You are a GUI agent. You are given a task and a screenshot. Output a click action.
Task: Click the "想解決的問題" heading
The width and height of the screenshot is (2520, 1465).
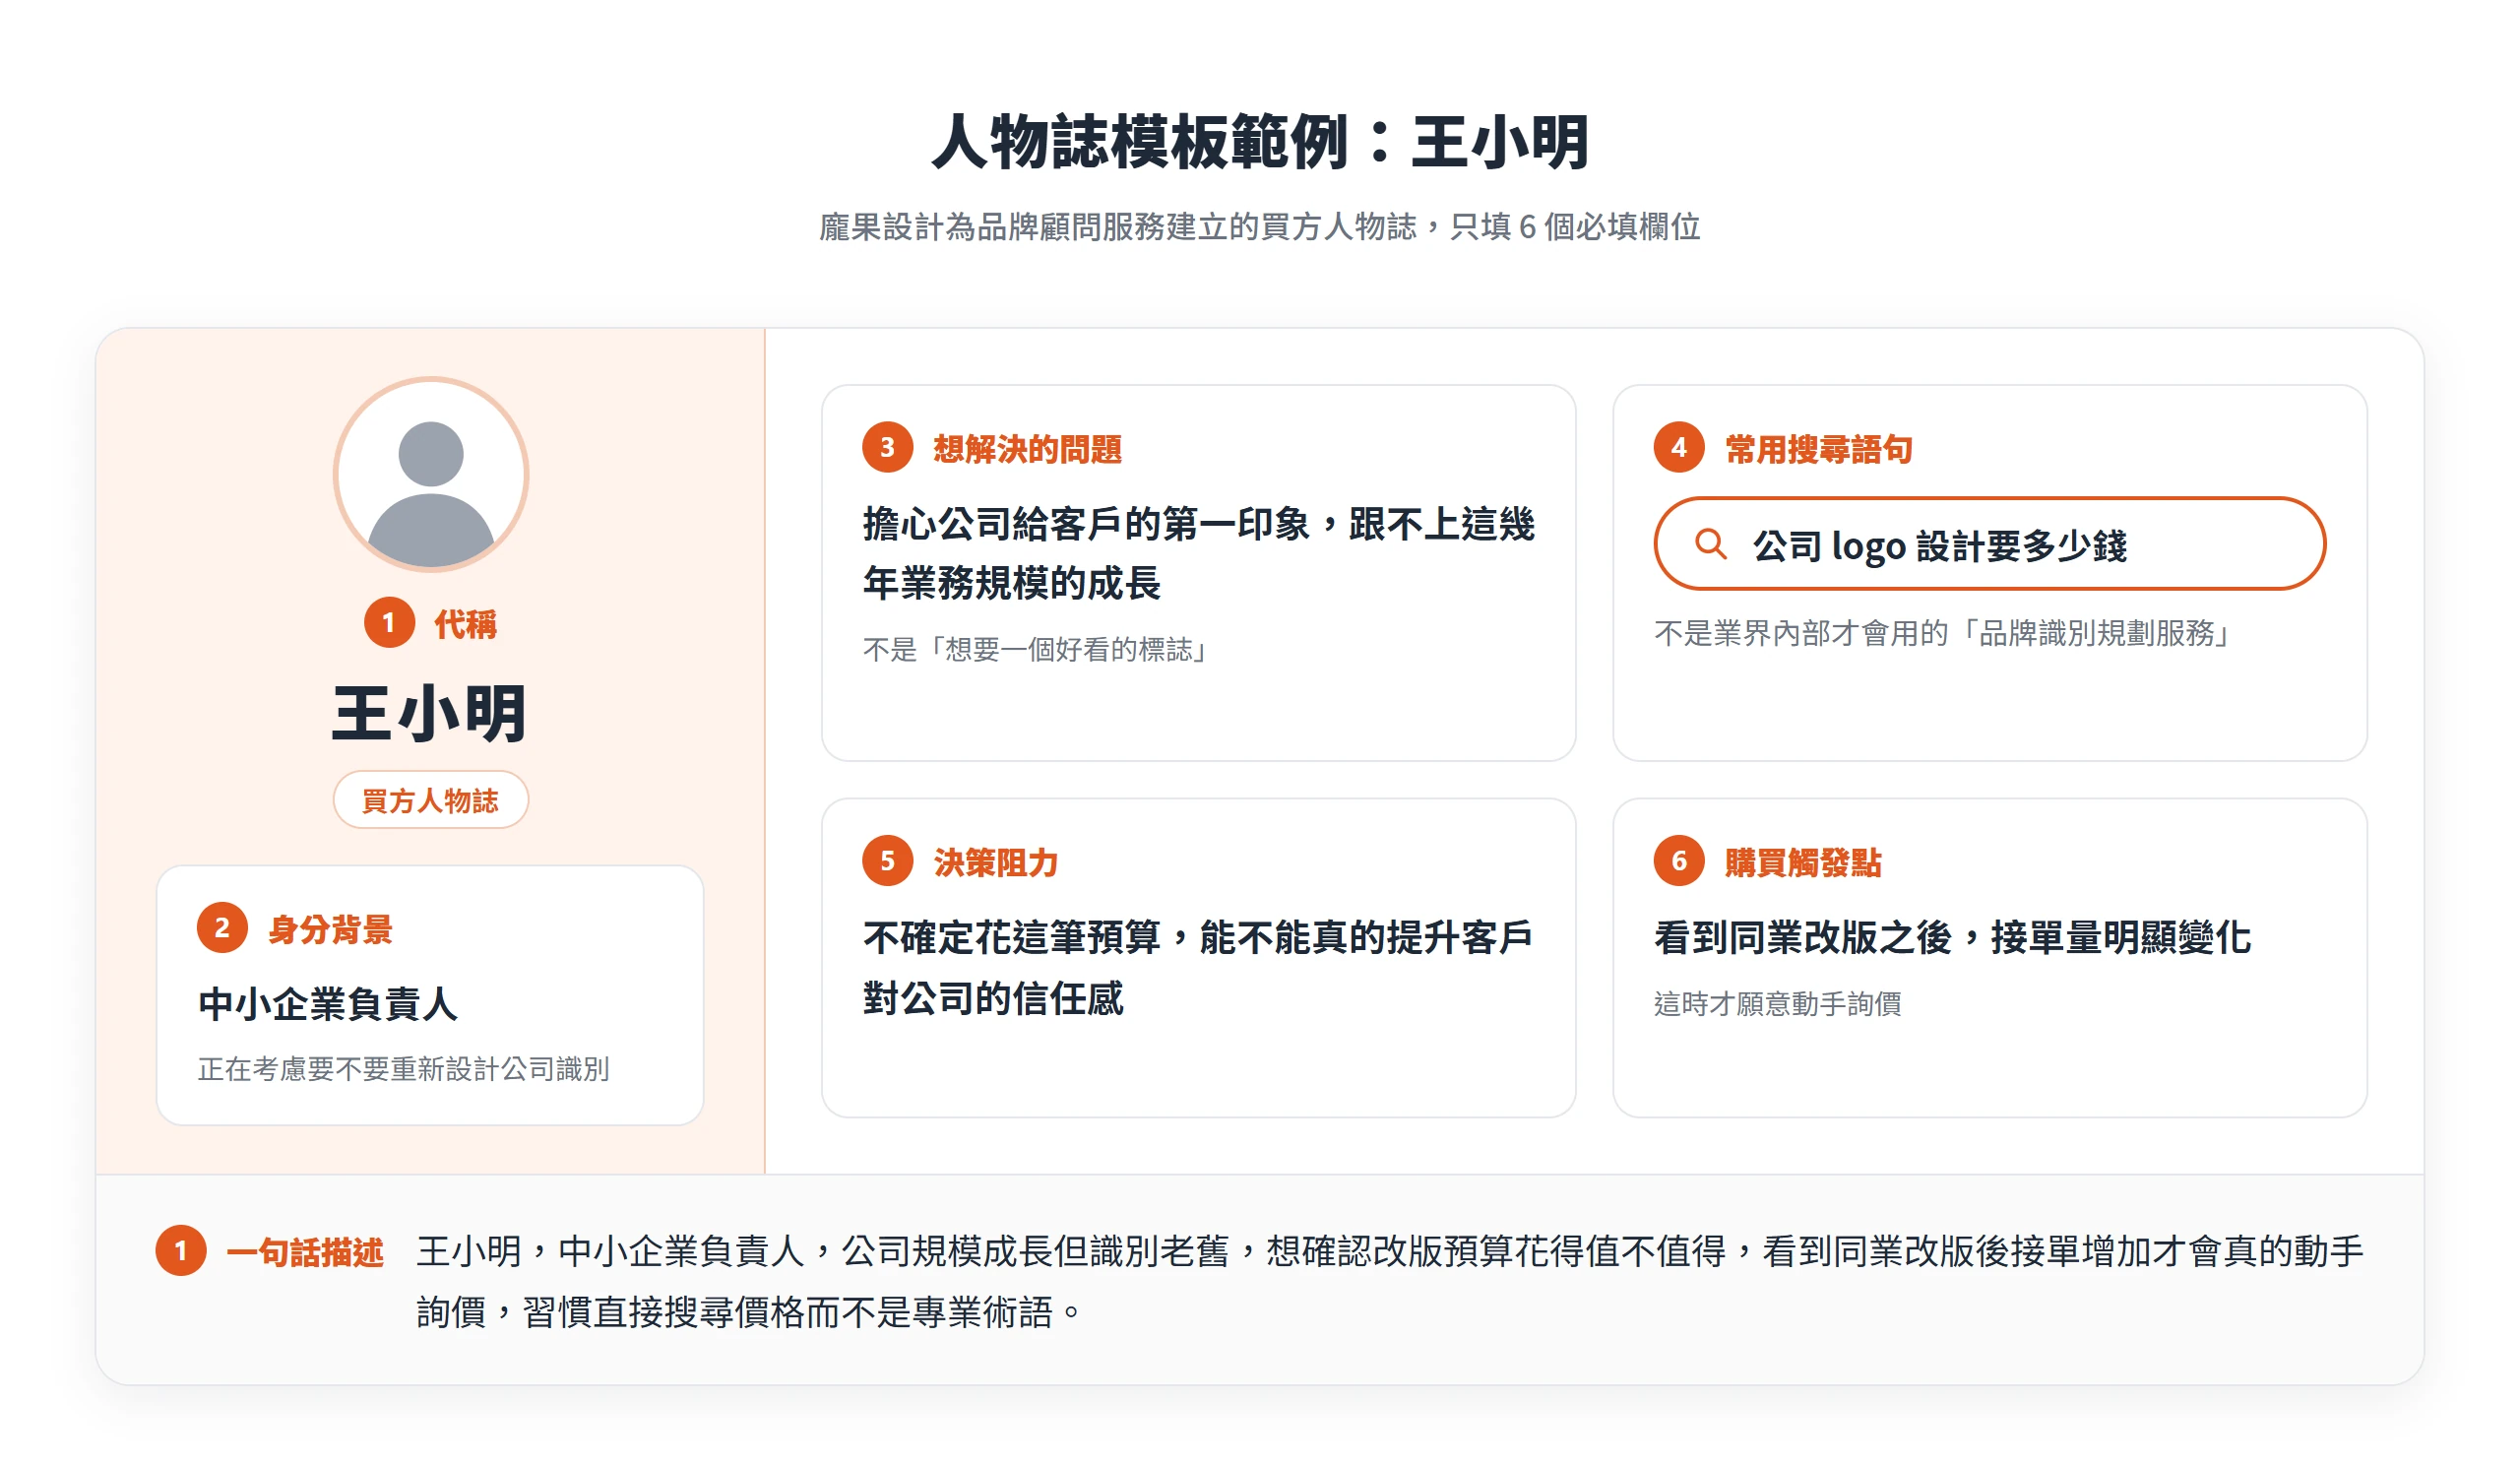[x=1027, y=449]
